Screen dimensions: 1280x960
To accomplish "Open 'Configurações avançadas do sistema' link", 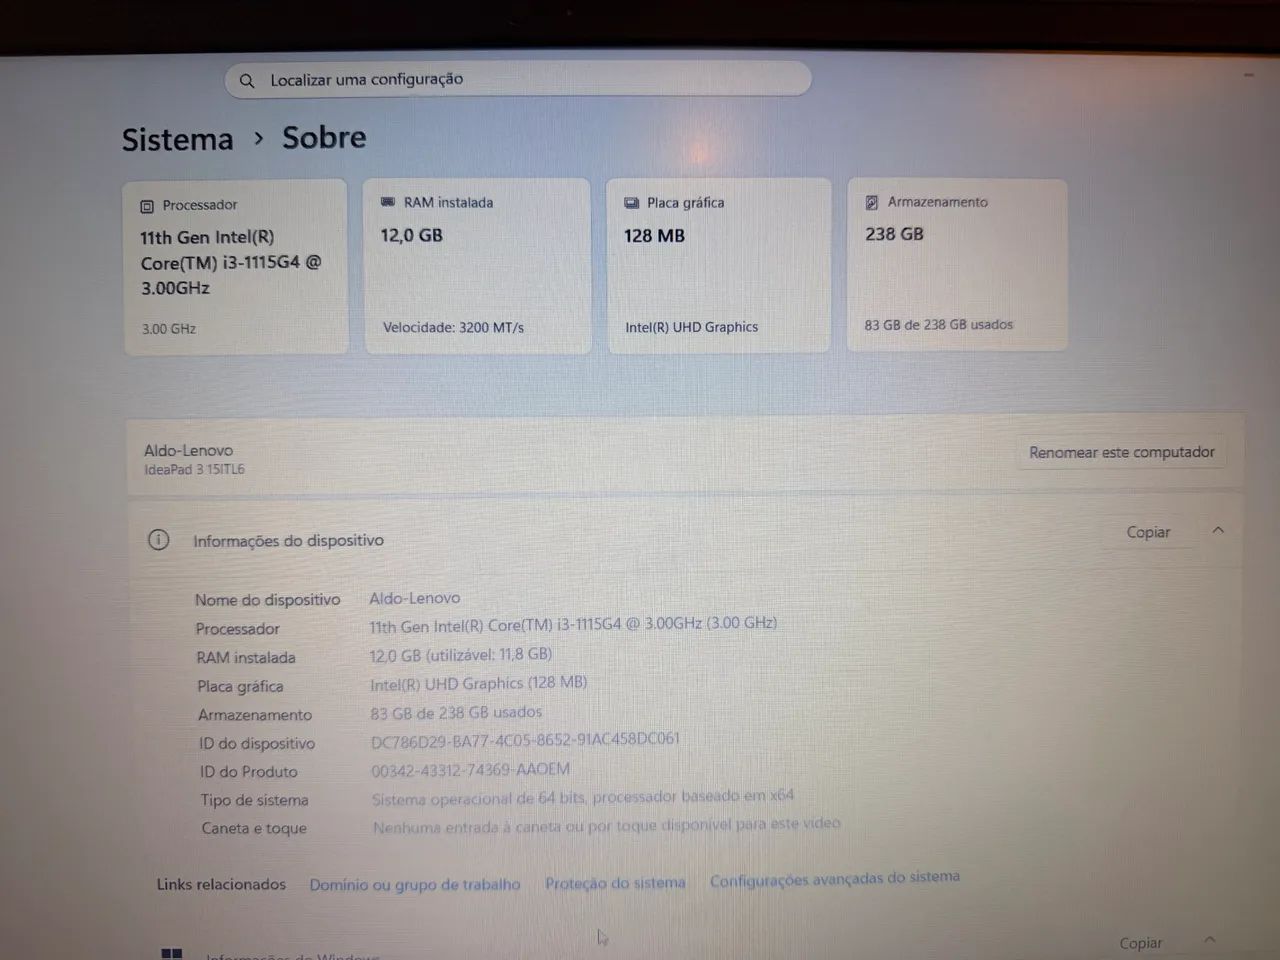I will click(835, 878).
